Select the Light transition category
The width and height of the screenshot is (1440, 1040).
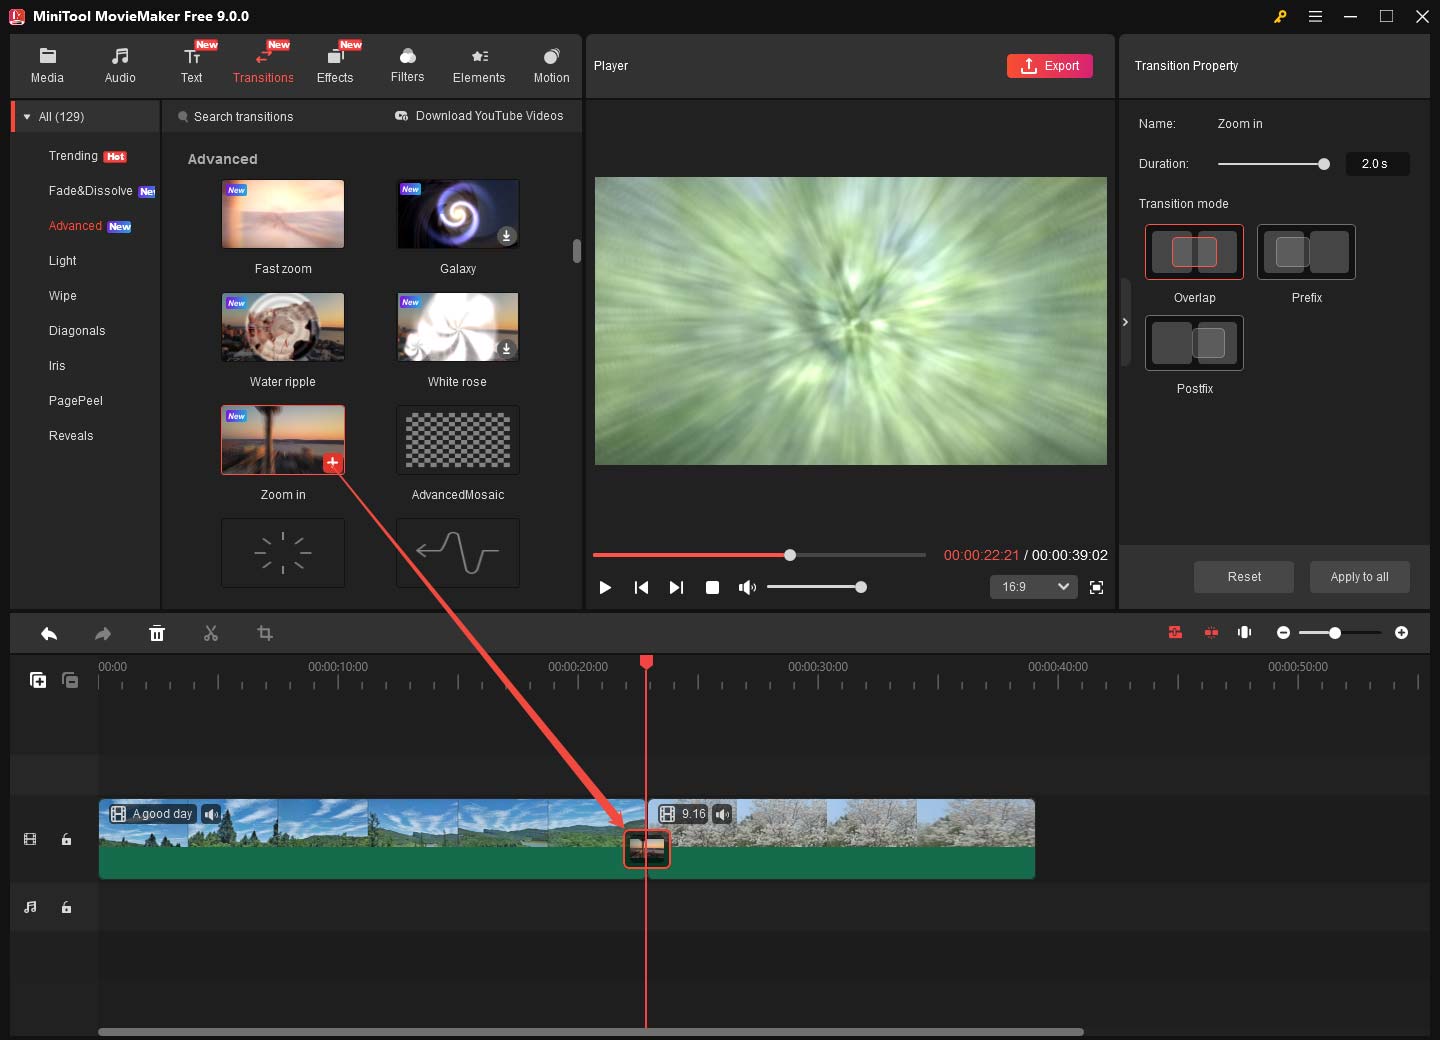(63, 261)
